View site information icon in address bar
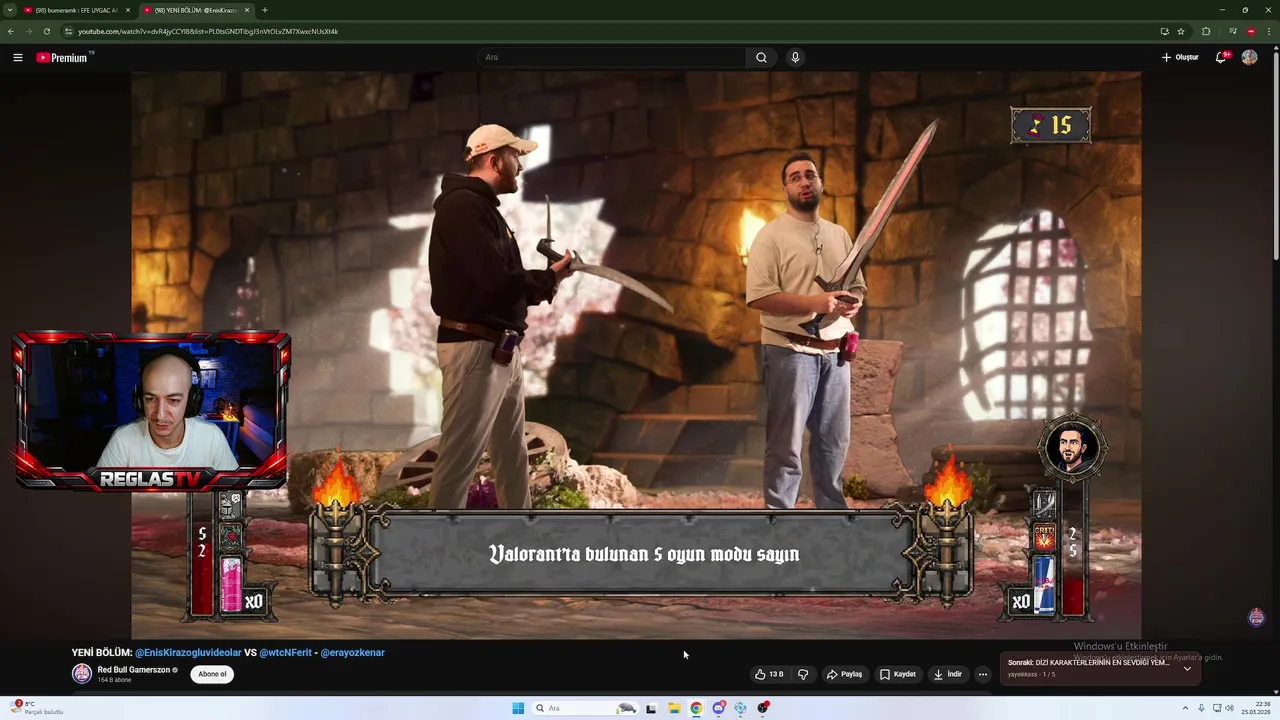The width and height of the screenshot is (1280, 720). coord(68,31)
